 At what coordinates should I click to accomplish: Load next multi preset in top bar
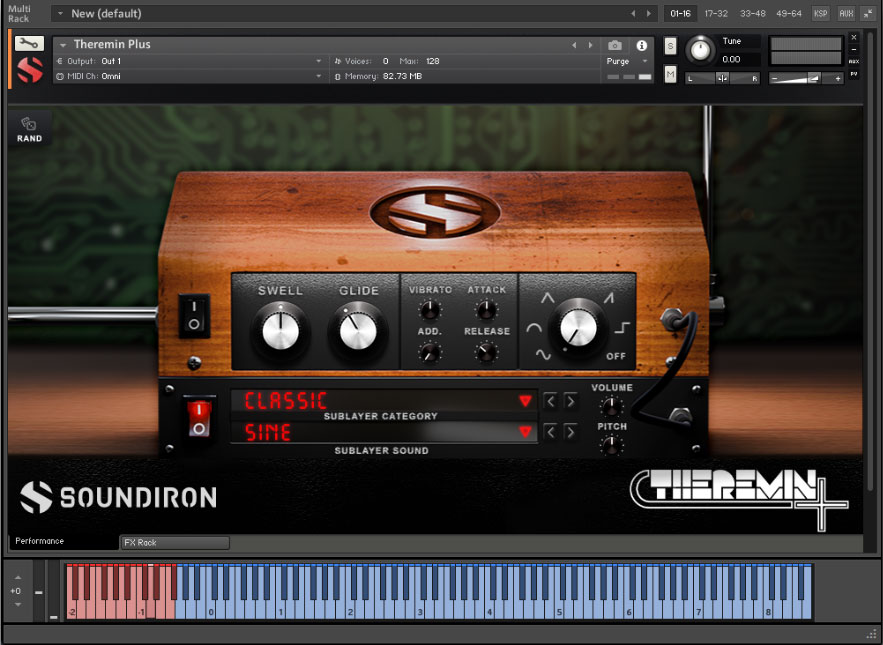tap(649, 14)
